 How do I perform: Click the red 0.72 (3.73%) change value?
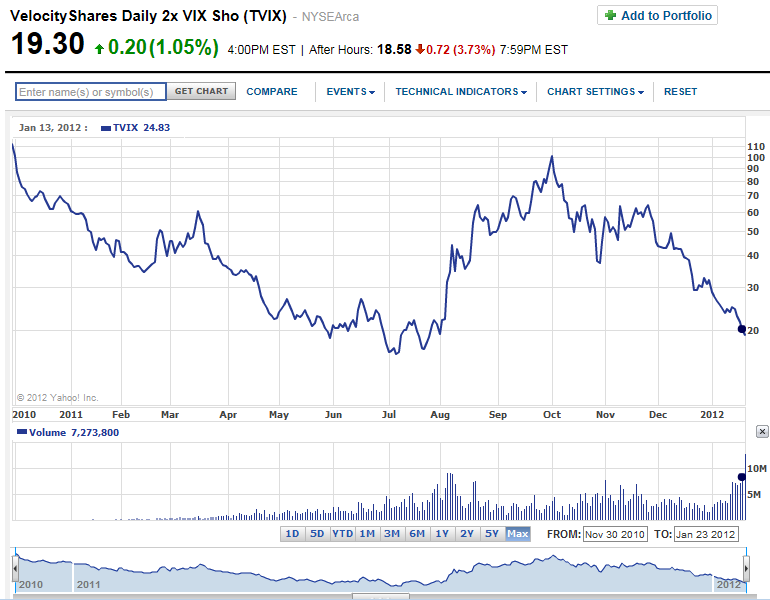tap(461, 50)
